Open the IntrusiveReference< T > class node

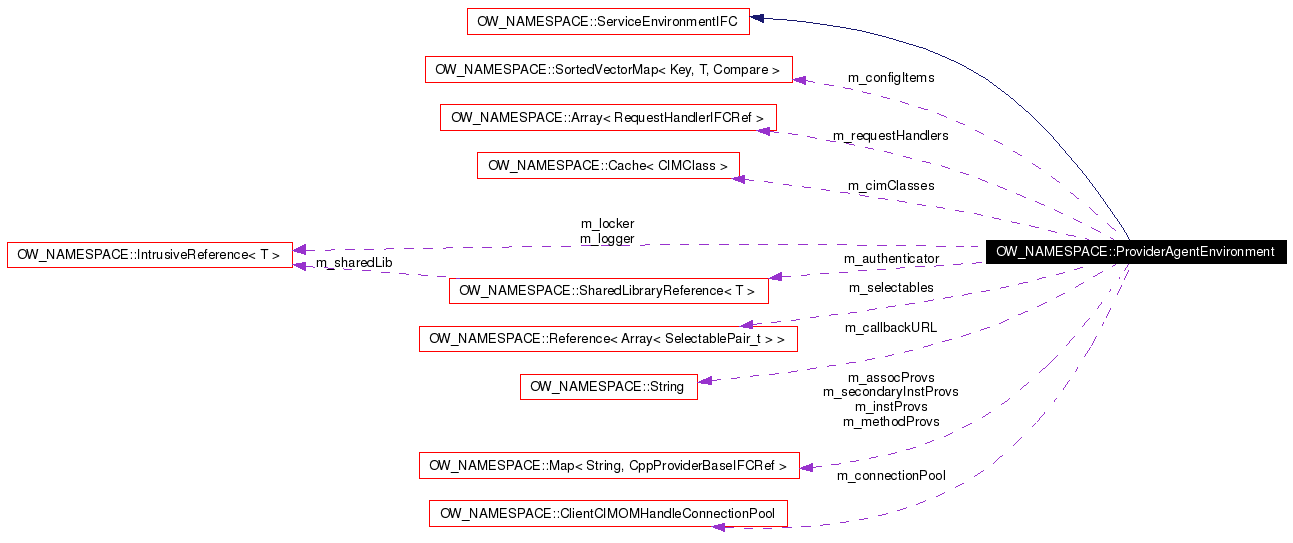[x=149, y=254]
